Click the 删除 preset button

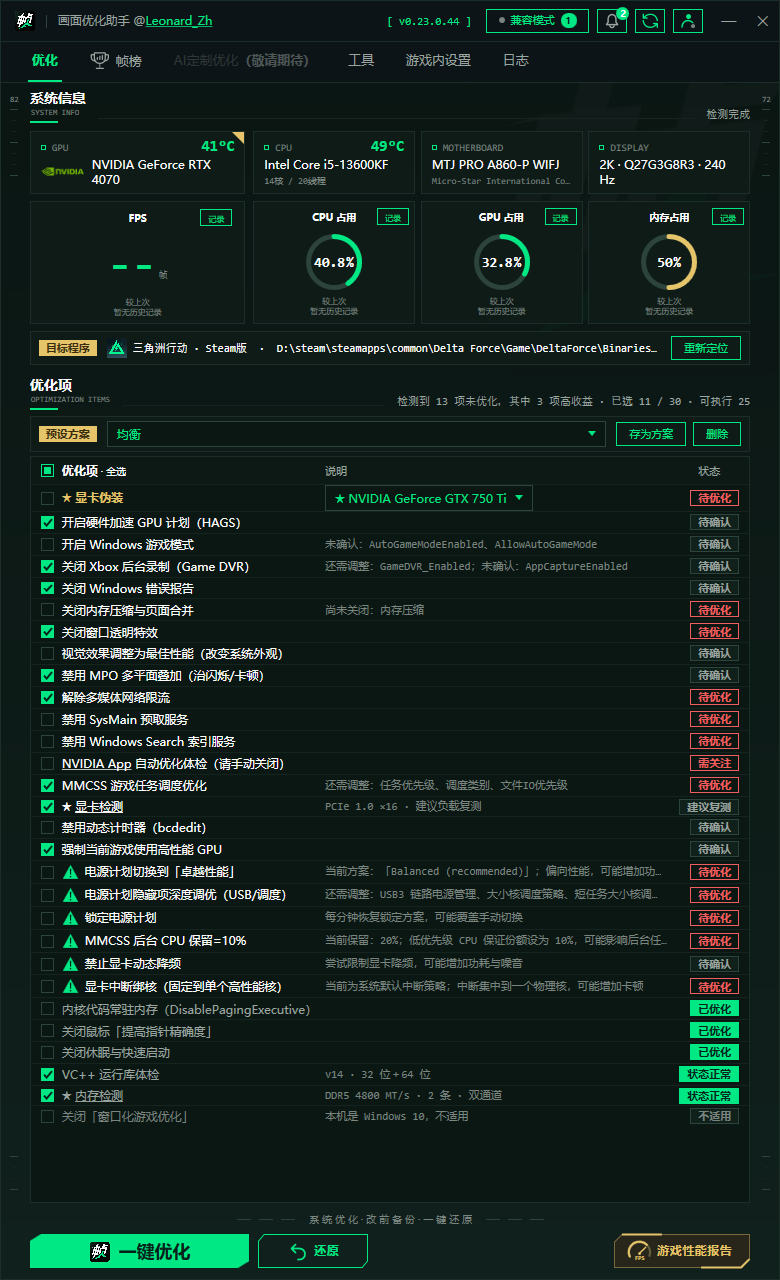pos(717,434)
